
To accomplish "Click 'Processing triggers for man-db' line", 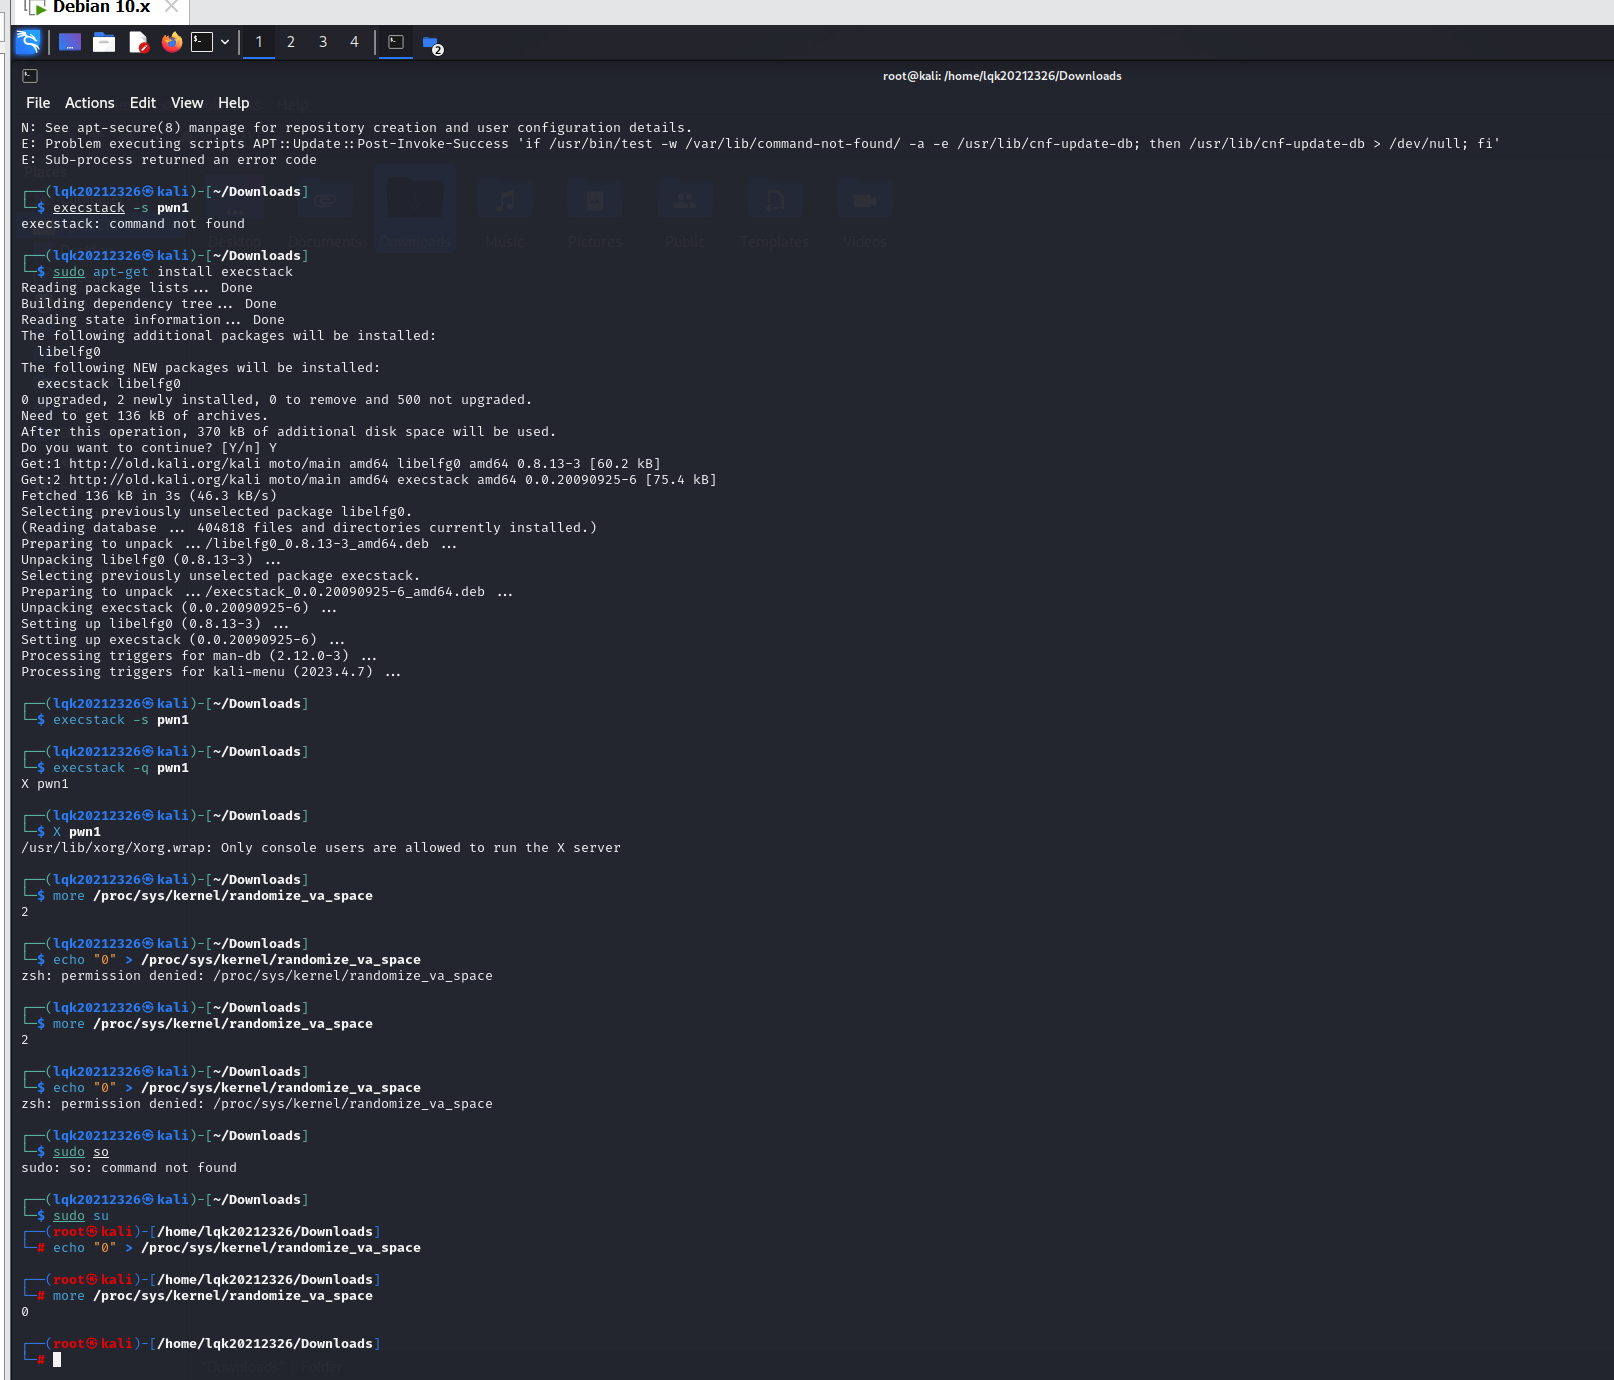I will pyautogui.click(x=199, y=656).
